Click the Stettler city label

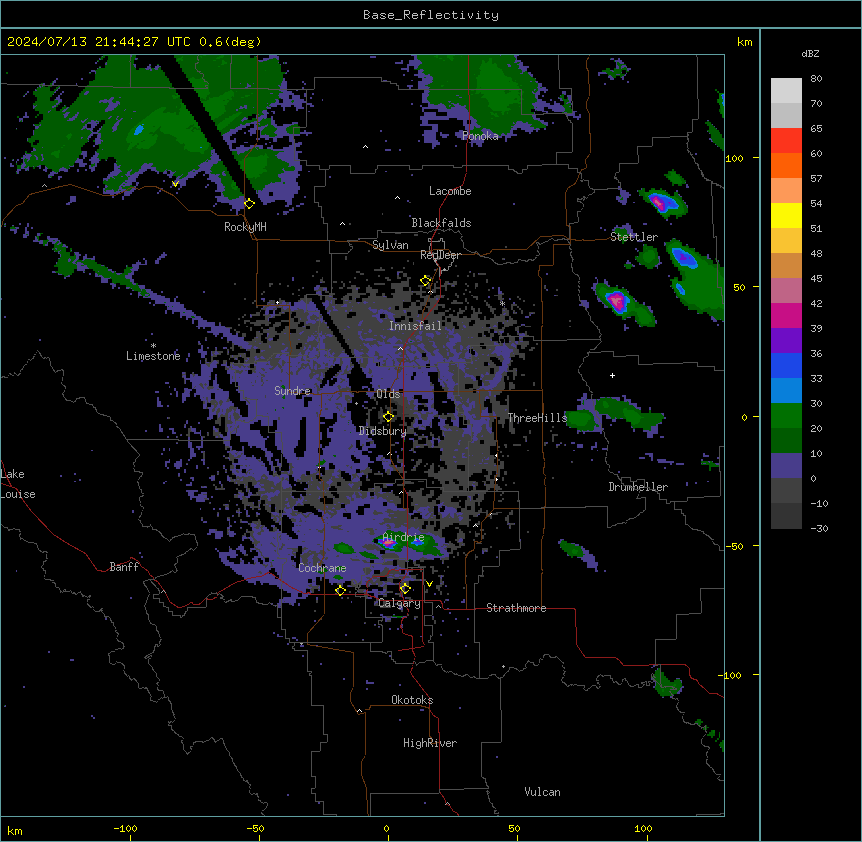point(634,237)
